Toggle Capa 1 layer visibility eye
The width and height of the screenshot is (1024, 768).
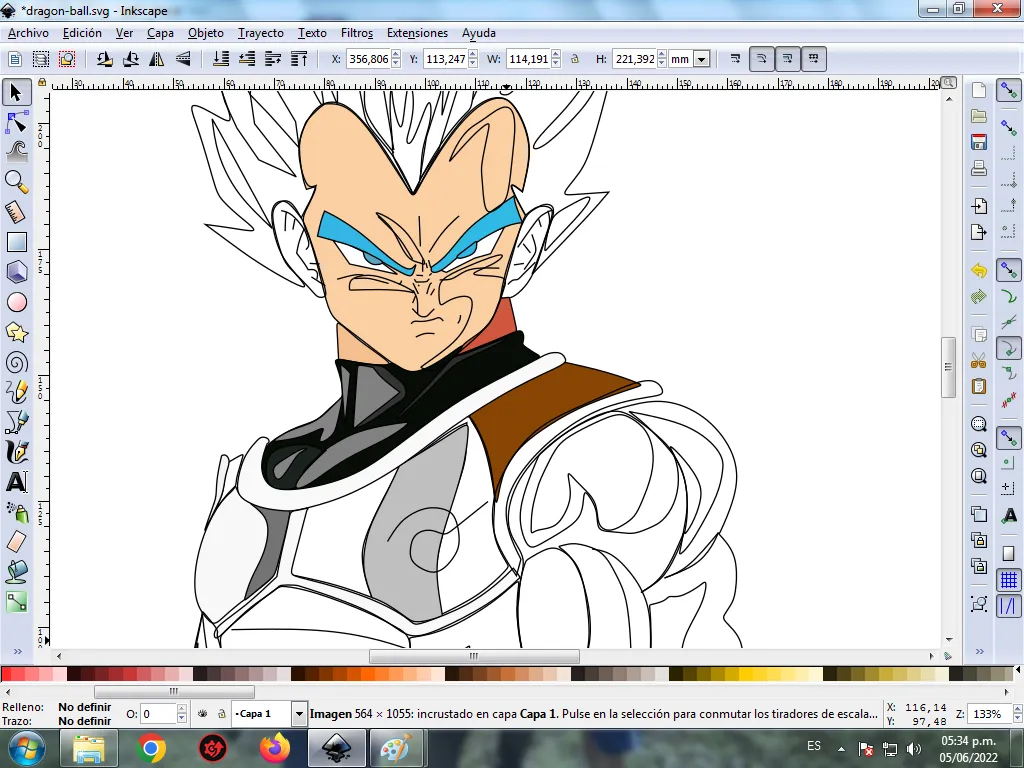click(202, 714)
